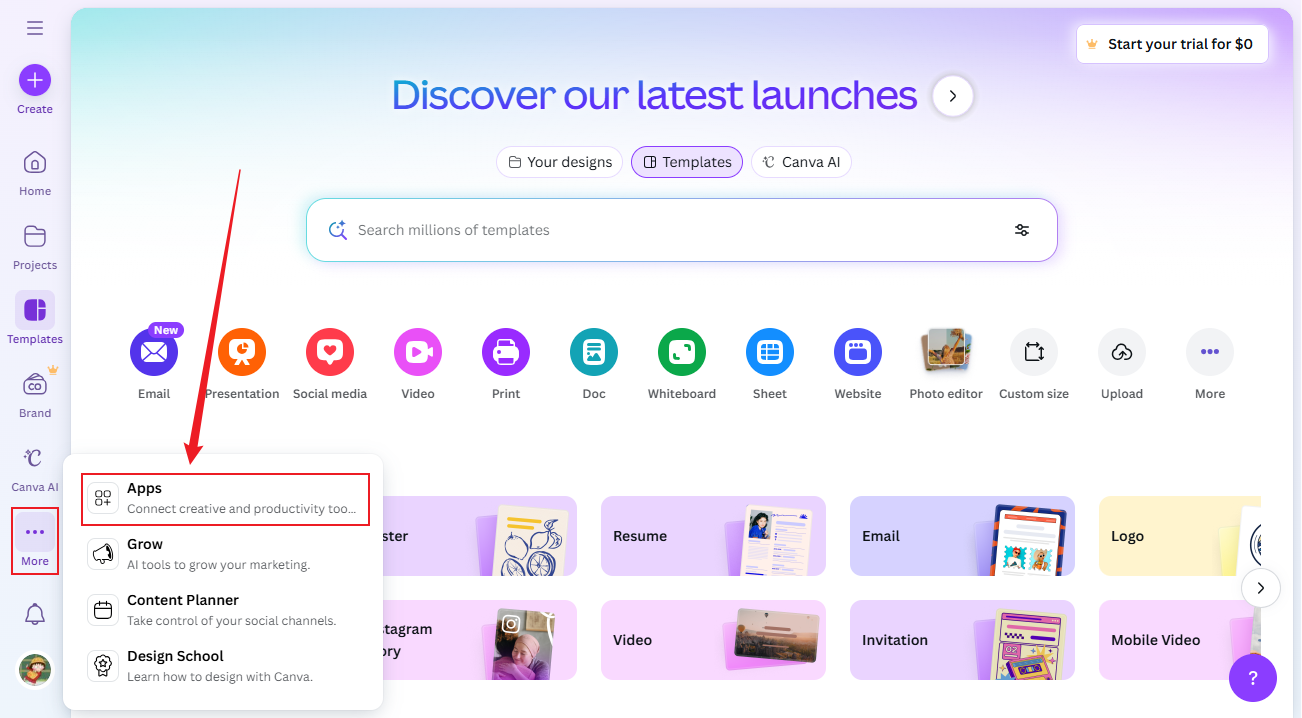
Task: Select the Email design type icon
Action: click(x=153, y=351)
